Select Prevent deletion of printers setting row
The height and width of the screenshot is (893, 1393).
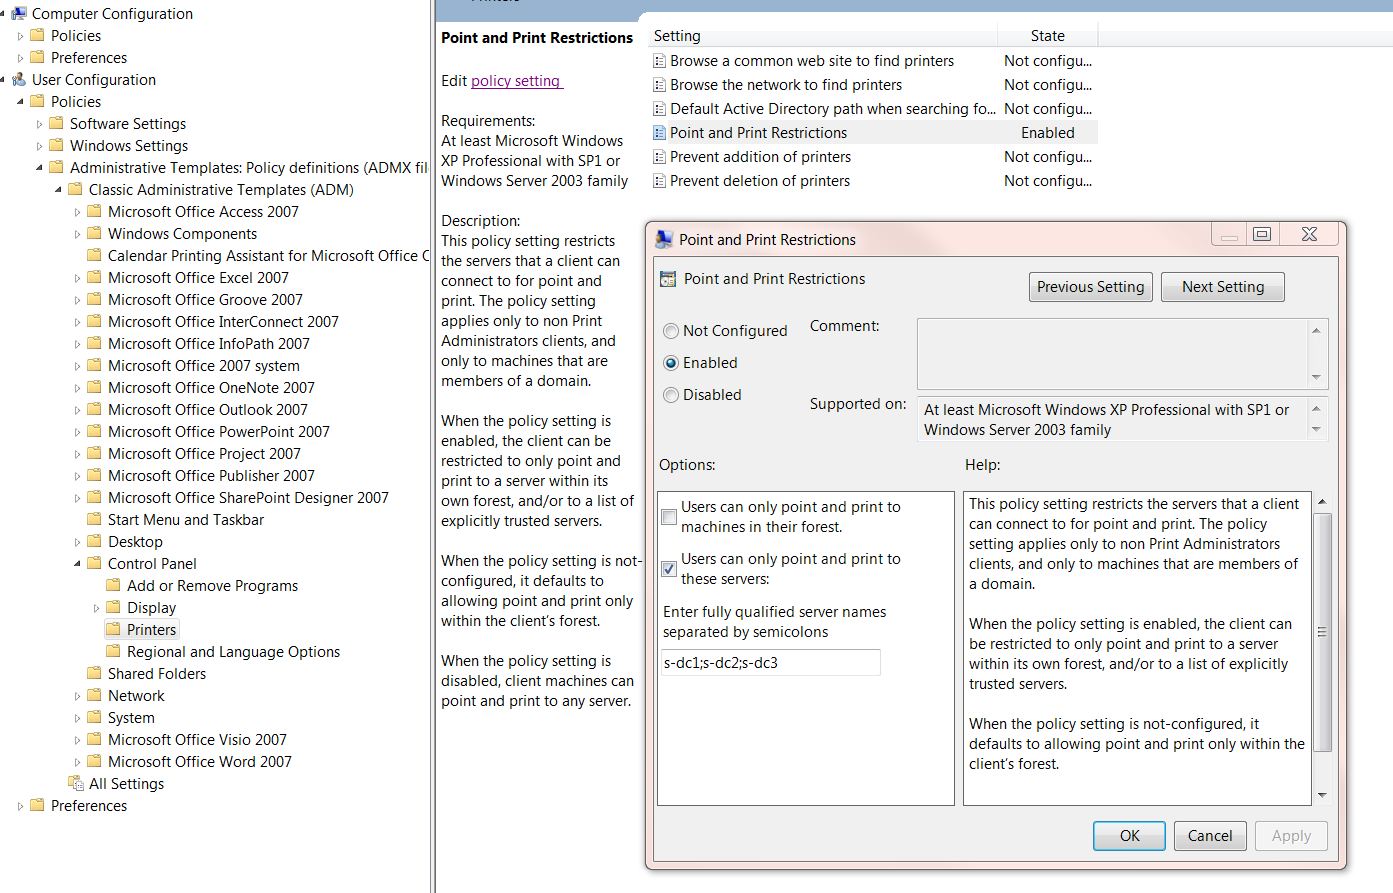click(873, 181)
